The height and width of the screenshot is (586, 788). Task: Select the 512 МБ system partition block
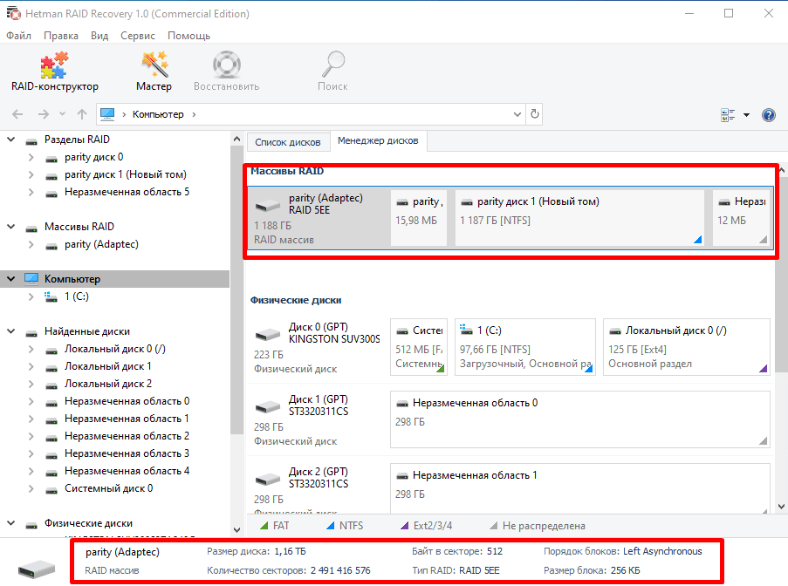coord(419,347)
